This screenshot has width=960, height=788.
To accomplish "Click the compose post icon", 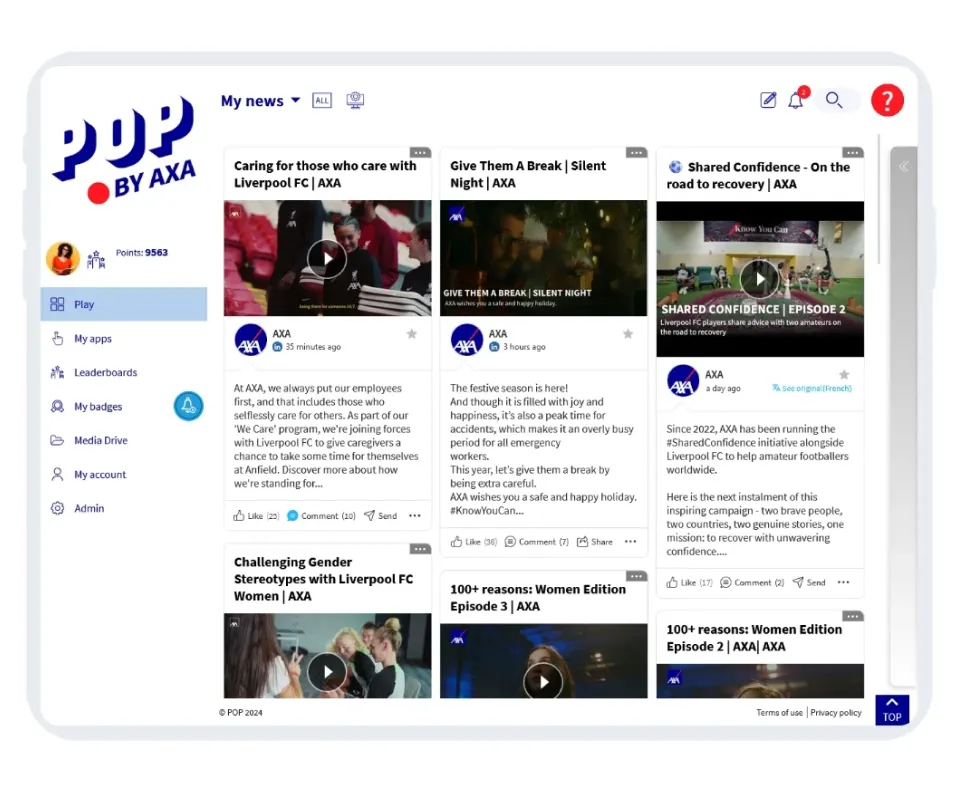I will pyautogui.click(x=768, y=100).
